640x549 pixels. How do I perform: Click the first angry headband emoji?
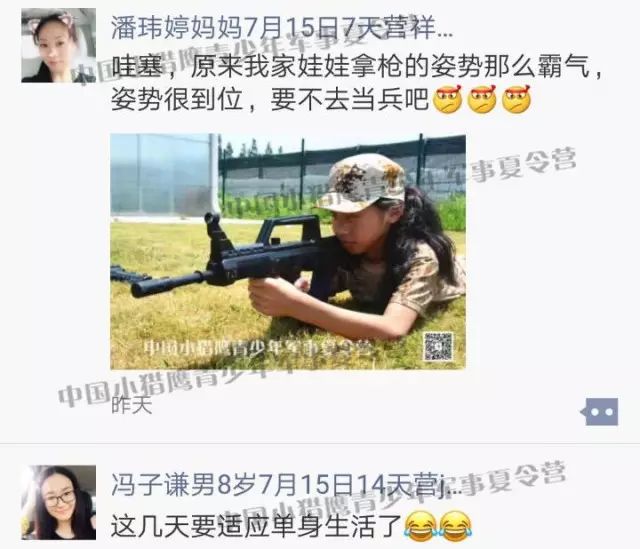pos(448,99)
